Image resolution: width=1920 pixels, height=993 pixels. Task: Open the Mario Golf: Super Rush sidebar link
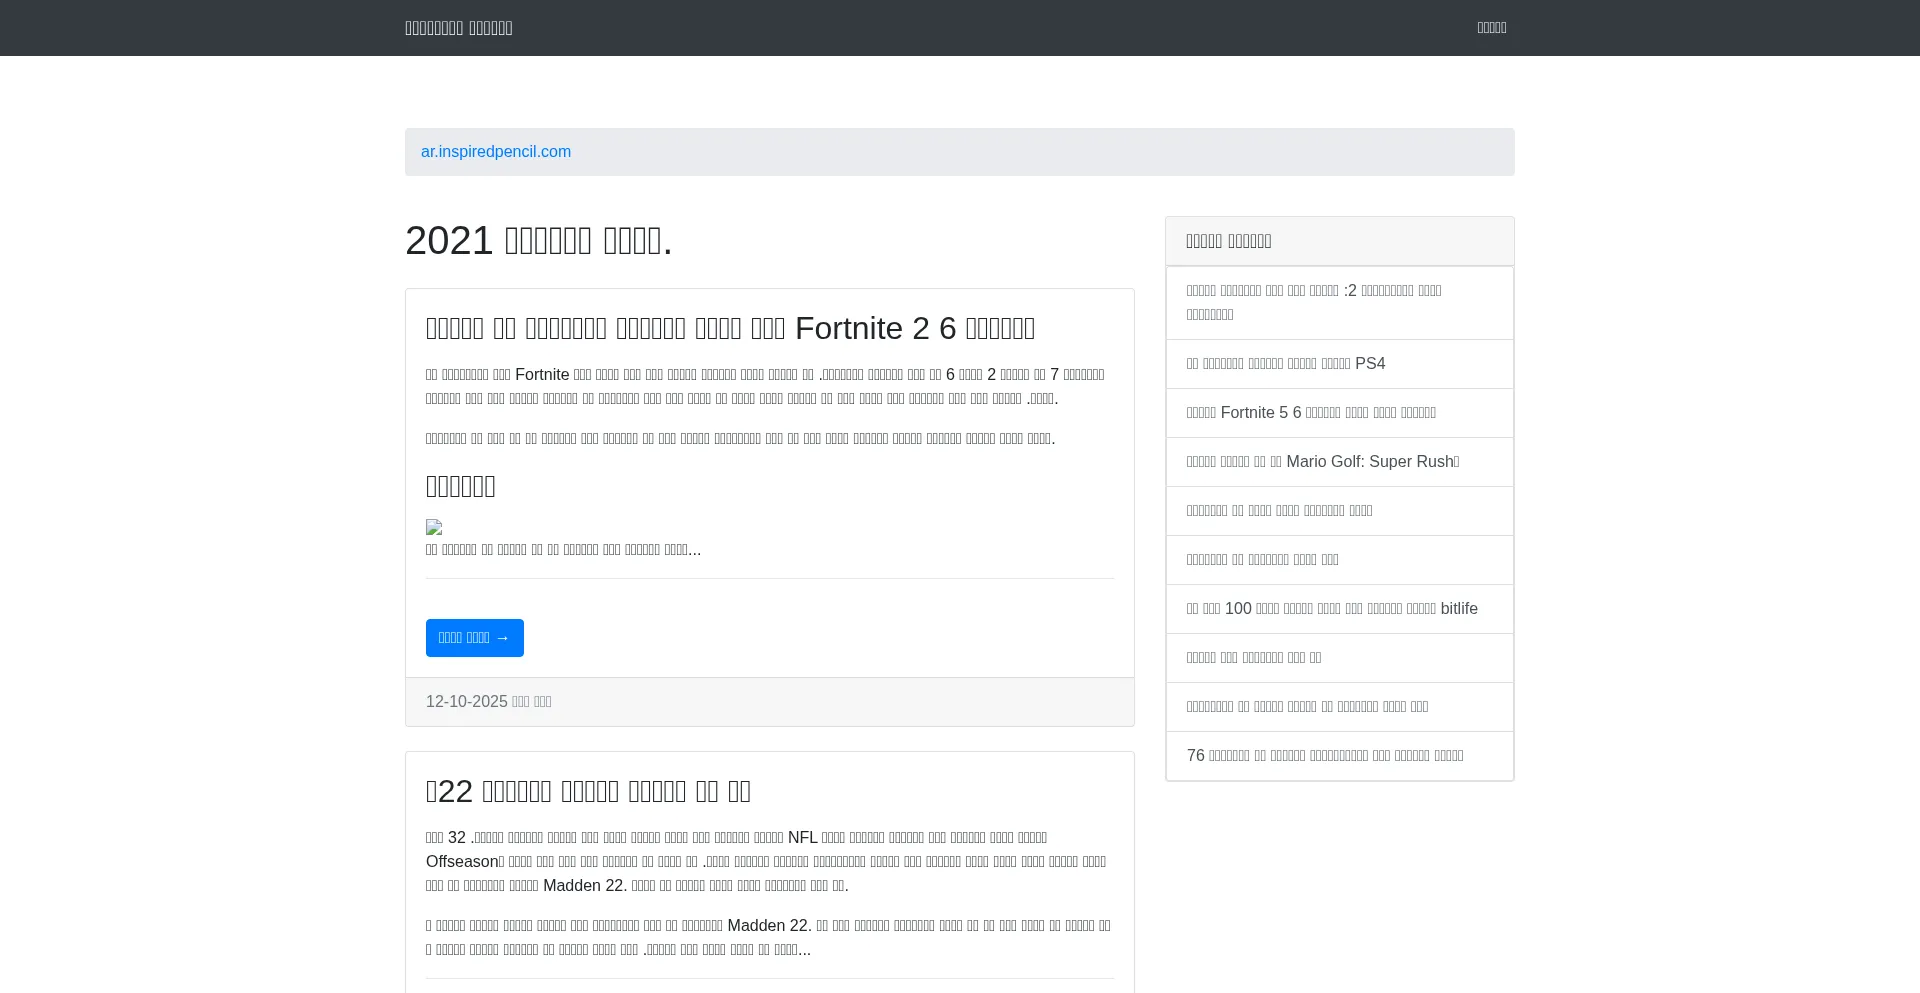point(1322,462)
